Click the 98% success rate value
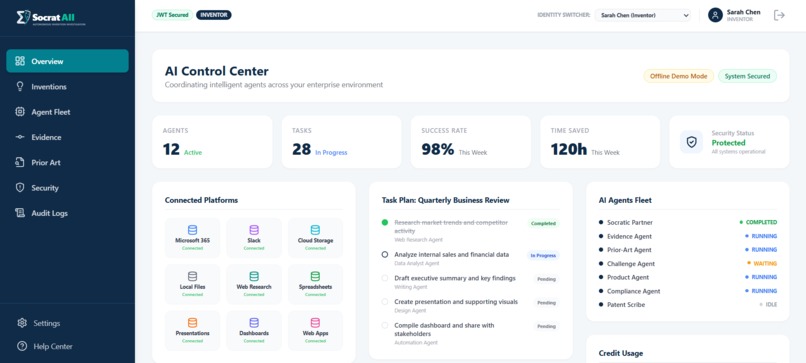Screen dimensions: 806x363 point(437,150)
